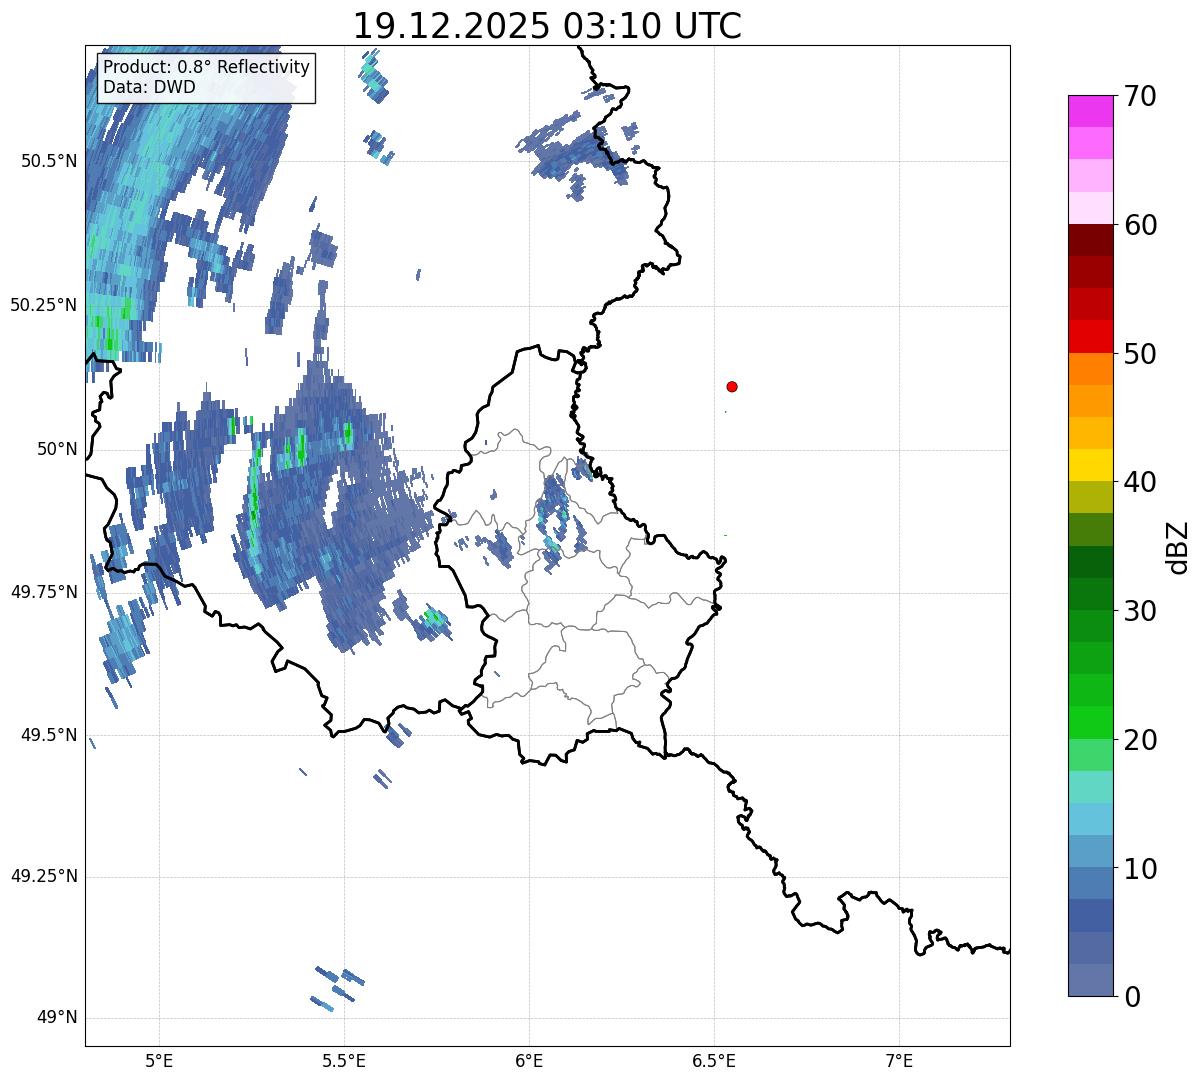Click the "Product: 0.8° Reflectivity" label
This screenshot has height=1081, width=1202.
click(207, 67)
